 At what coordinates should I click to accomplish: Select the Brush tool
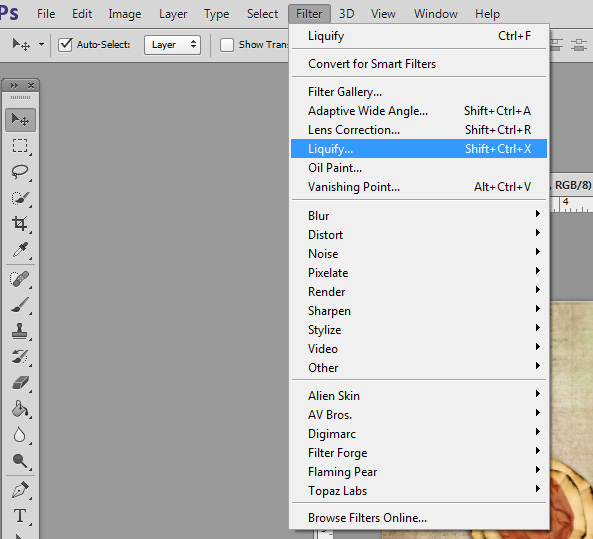20,305
